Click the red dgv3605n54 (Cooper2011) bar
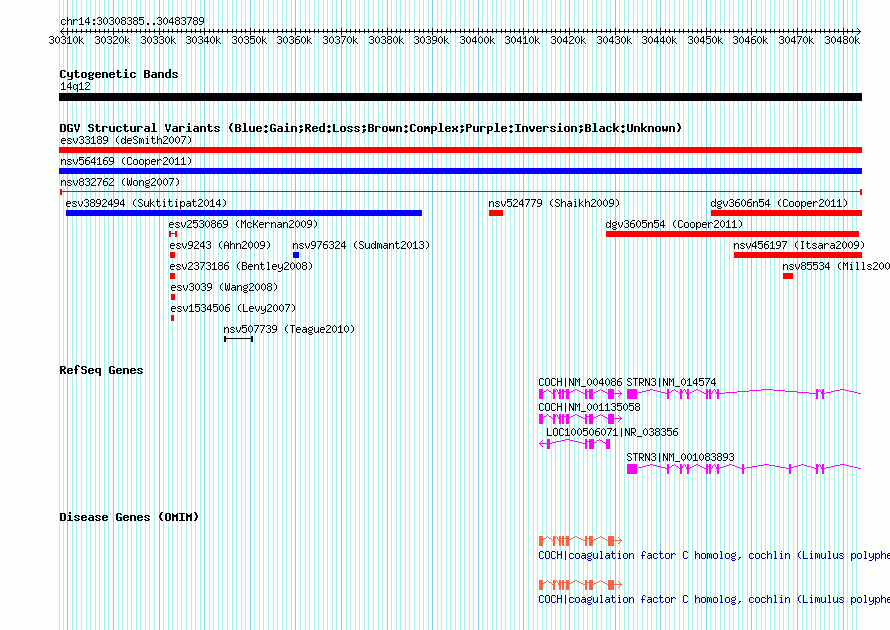 (732, 234)
